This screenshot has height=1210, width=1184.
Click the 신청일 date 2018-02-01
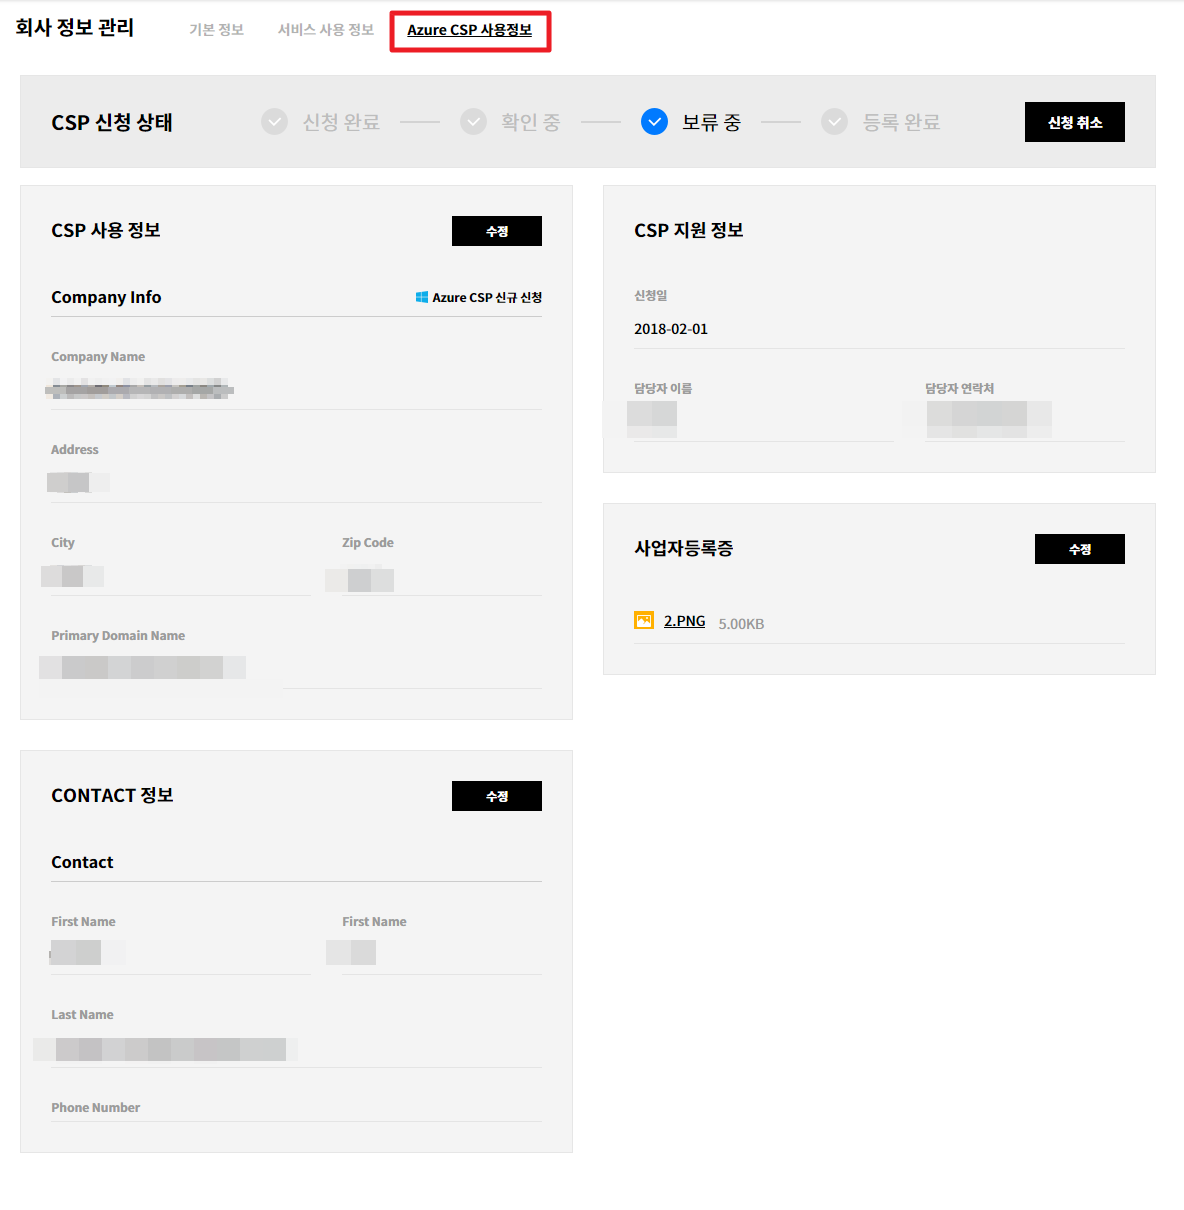671,329
